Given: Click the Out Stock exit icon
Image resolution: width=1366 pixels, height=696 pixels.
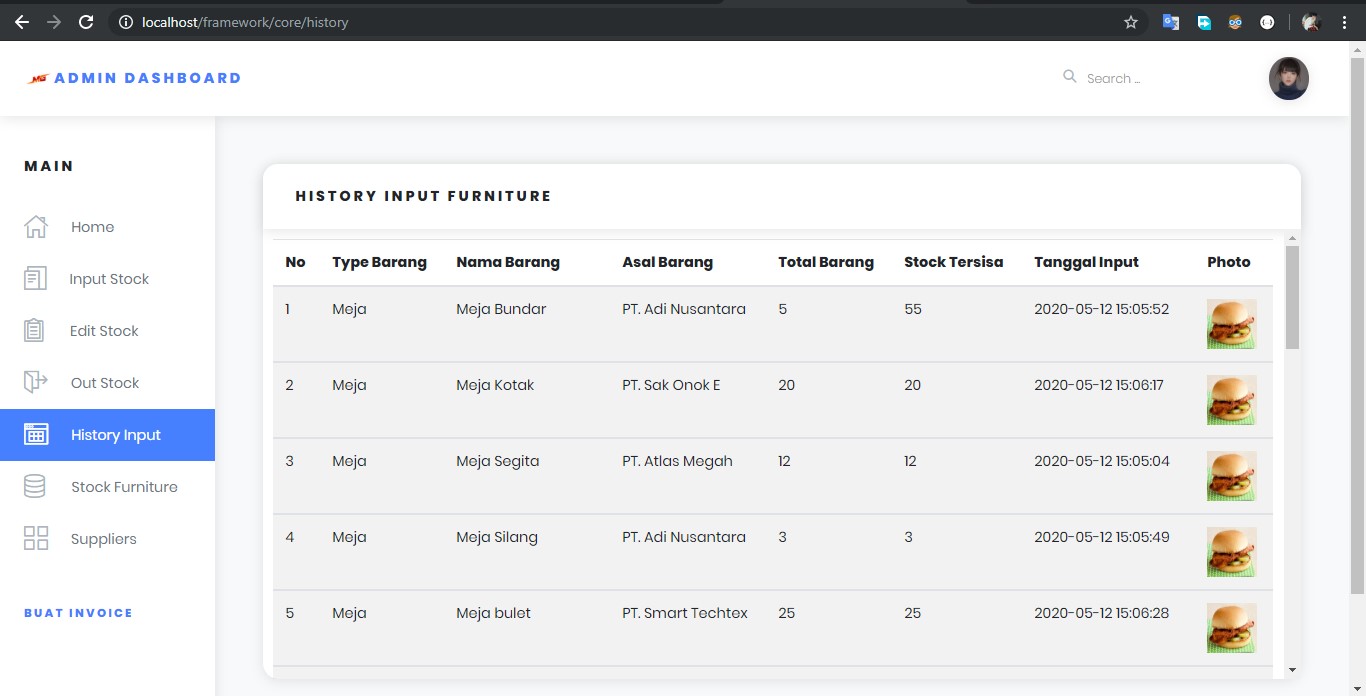Looking at the screenshot, I should click(35, 383).
